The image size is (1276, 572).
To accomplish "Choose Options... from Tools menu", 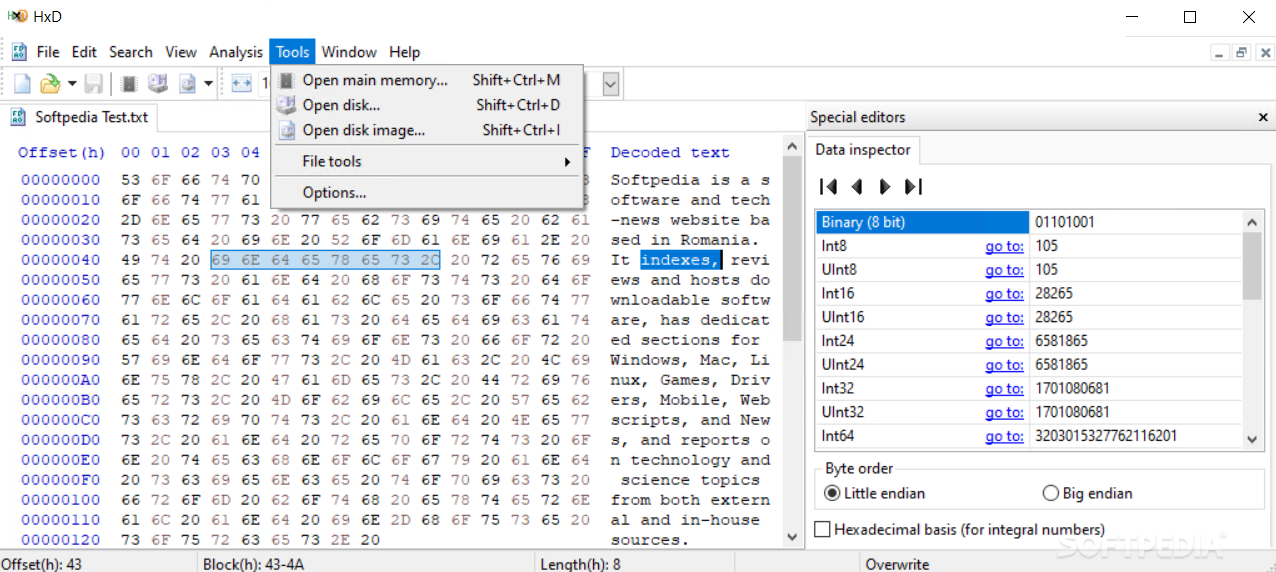I will [x=427, y=192].
